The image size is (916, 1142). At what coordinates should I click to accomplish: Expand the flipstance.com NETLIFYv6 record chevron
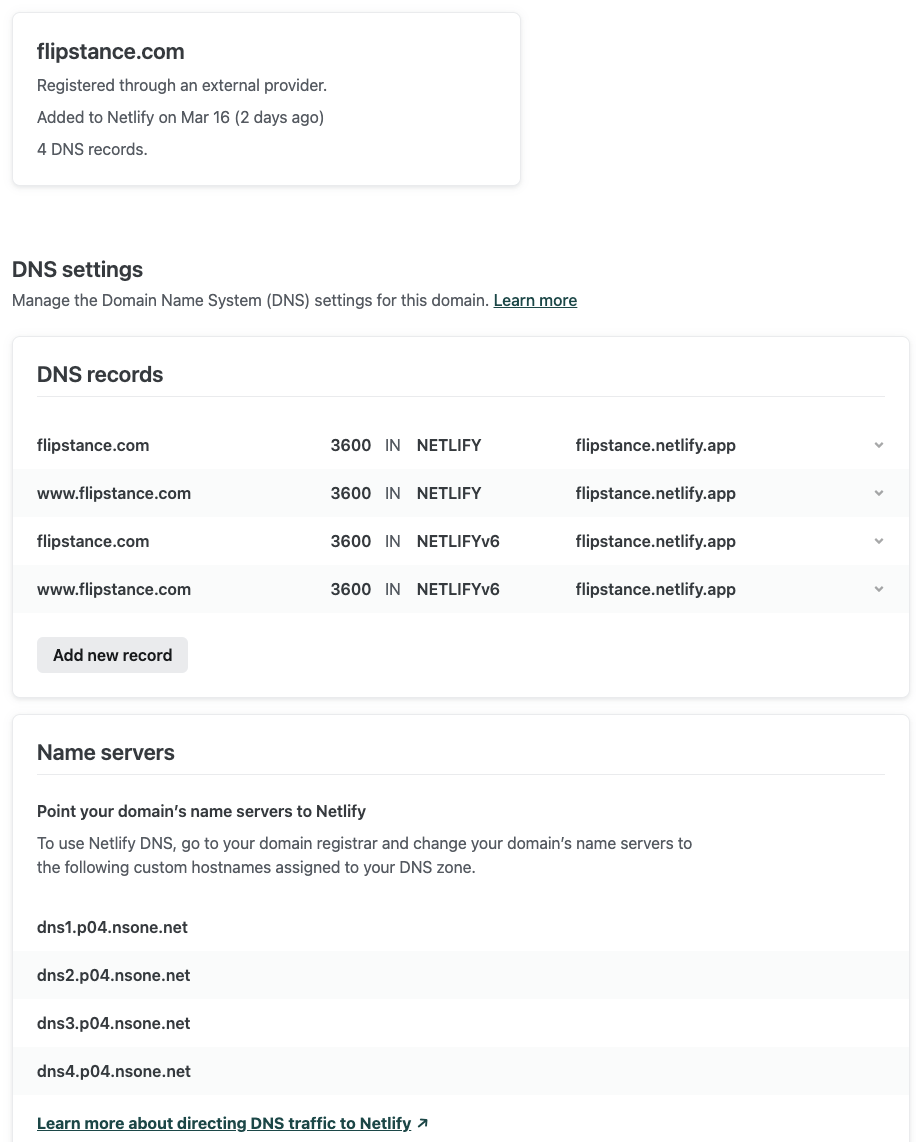(x=878, y=541)
